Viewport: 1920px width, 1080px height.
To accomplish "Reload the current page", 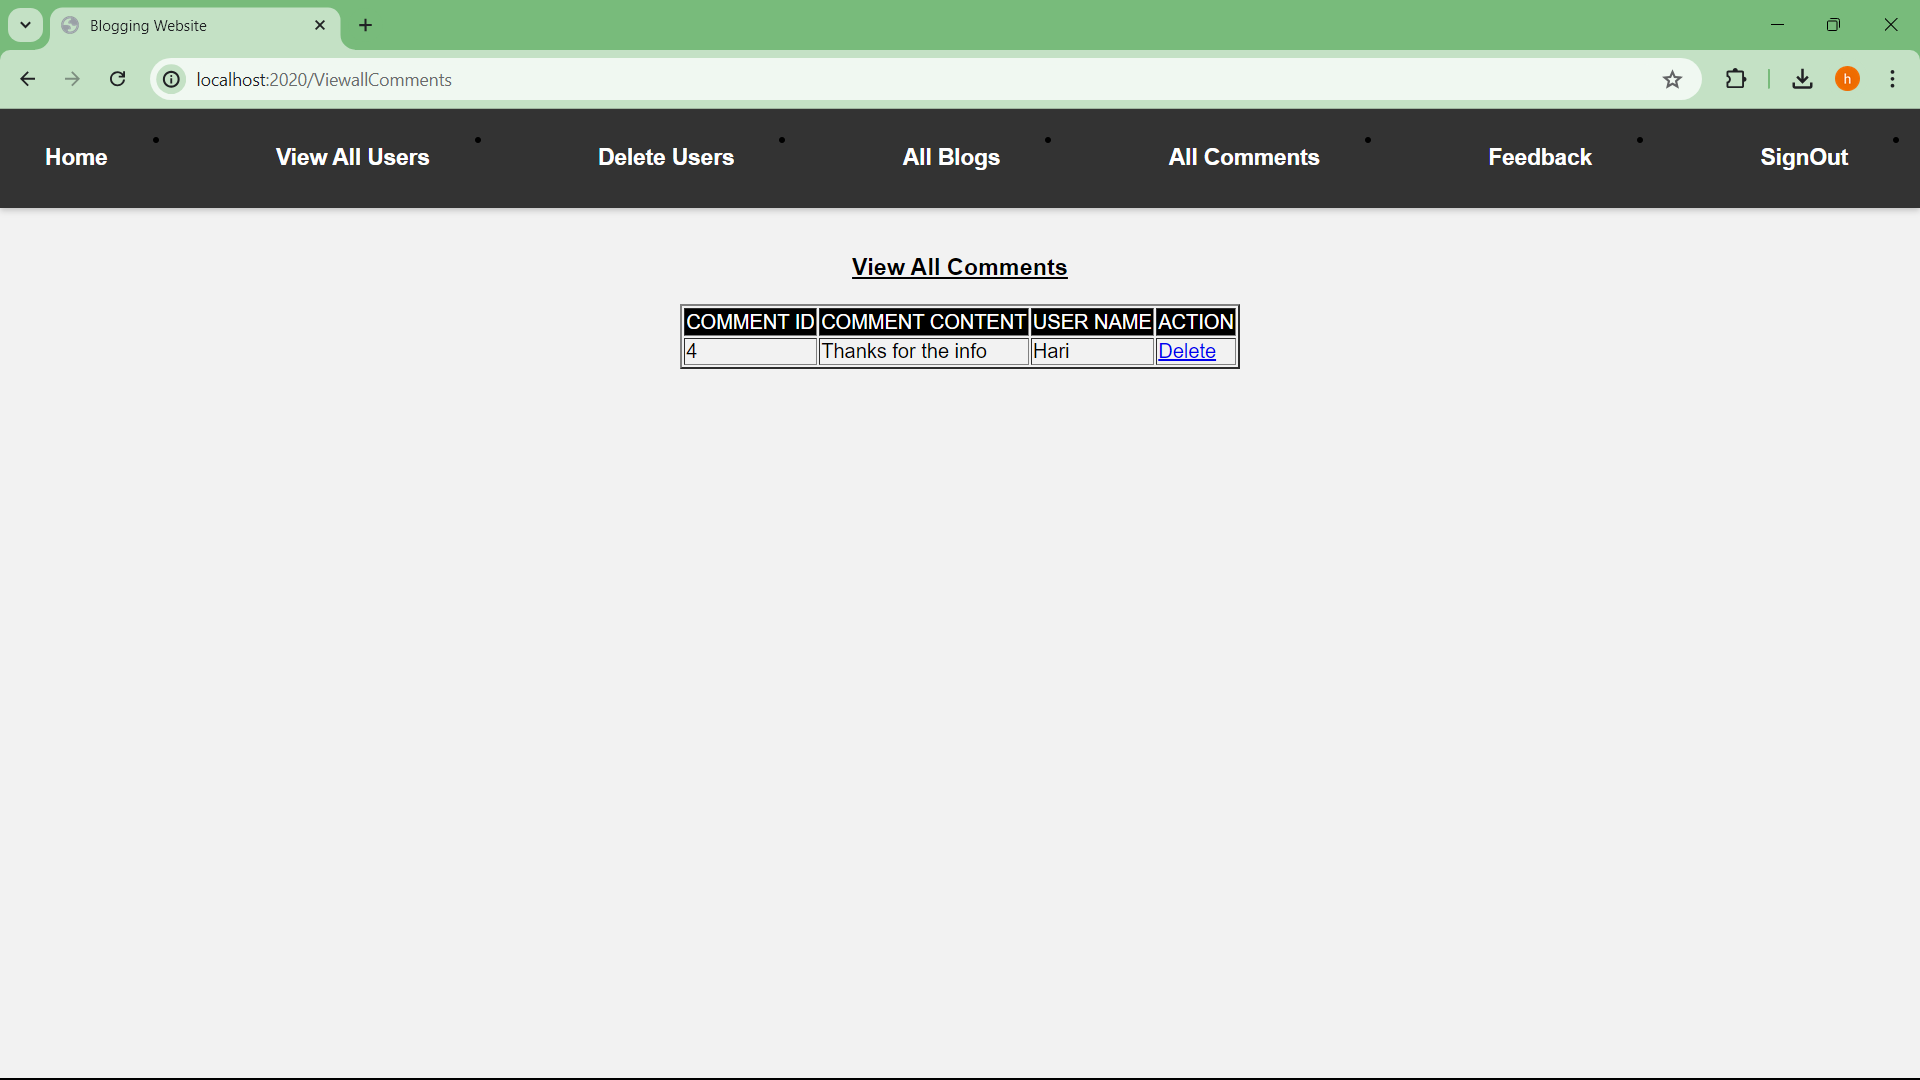I will 118,79.
